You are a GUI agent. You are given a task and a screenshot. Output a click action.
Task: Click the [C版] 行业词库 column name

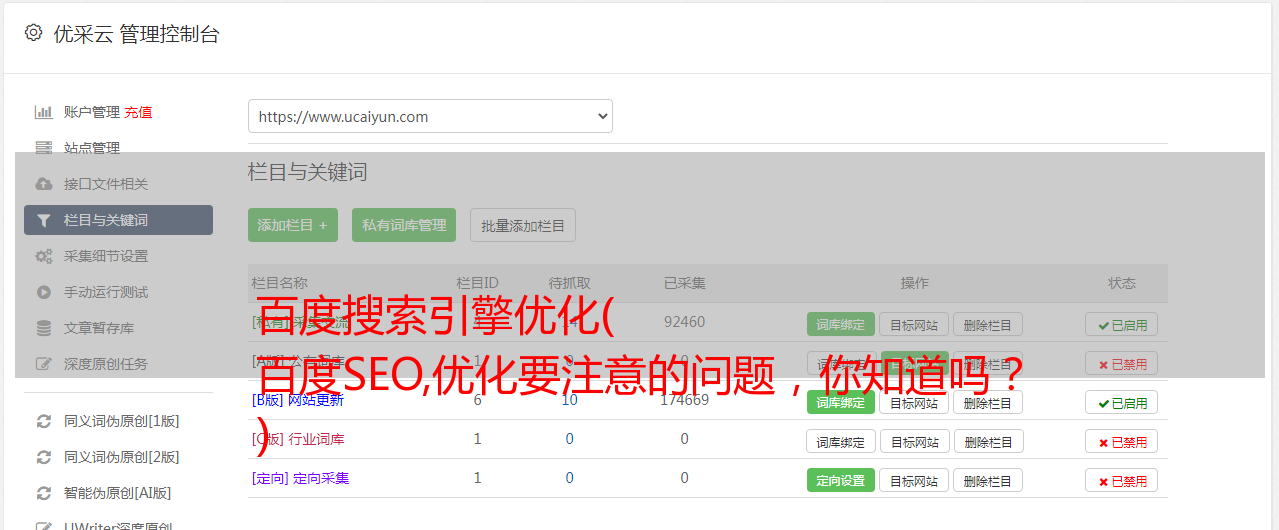(298, 439)
